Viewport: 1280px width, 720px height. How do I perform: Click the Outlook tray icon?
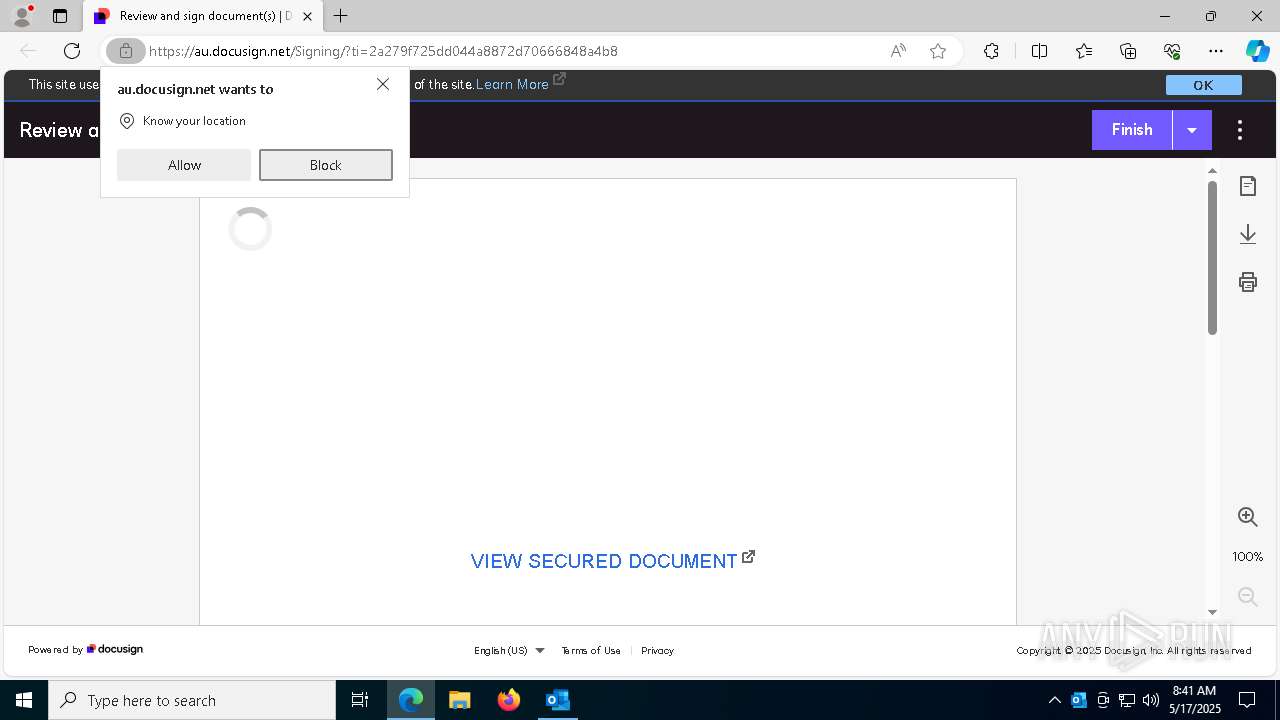tap(1079, 700)
